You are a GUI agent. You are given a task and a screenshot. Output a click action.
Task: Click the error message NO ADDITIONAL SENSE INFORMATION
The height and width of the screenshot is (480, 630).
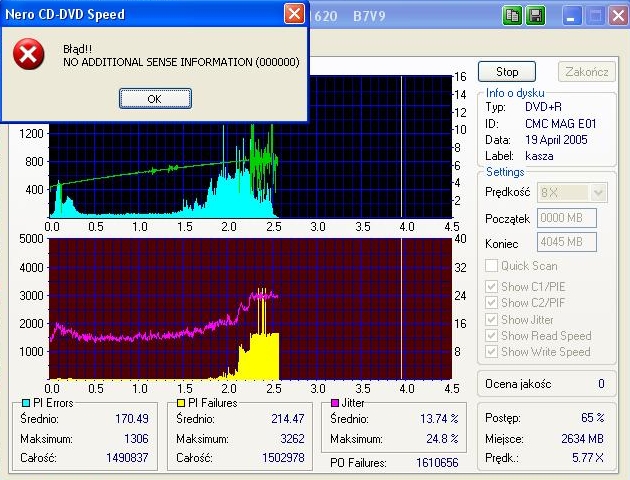(x=181, y=62)
